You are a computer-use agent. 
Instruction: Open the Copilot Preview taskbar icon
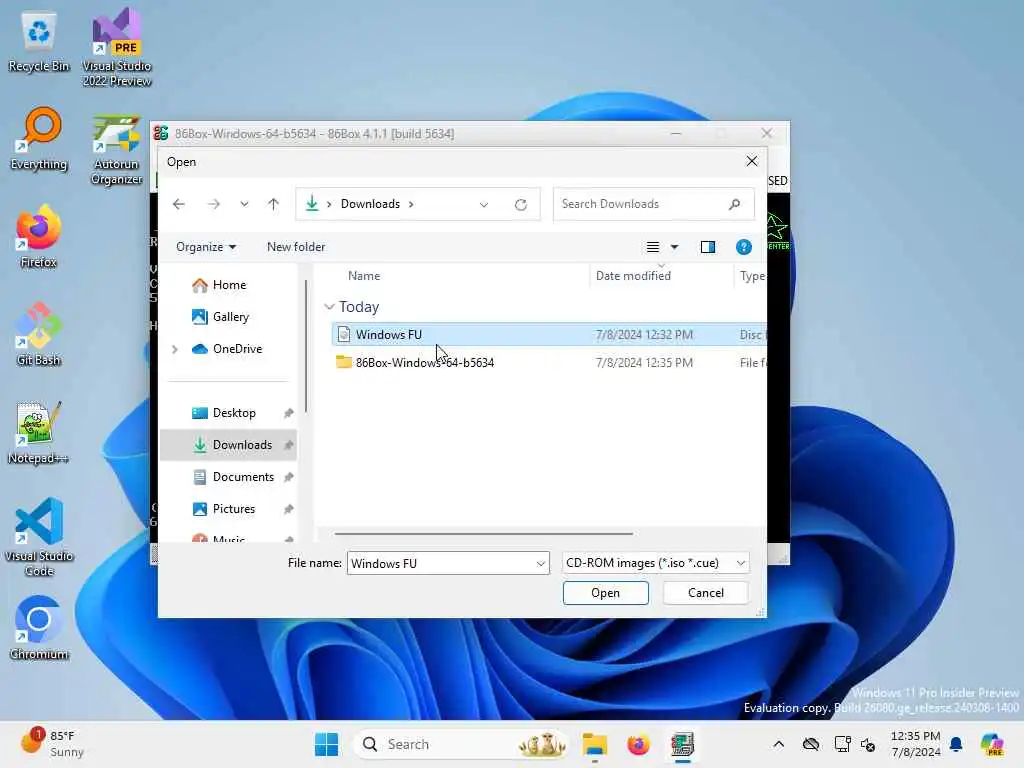992,744
